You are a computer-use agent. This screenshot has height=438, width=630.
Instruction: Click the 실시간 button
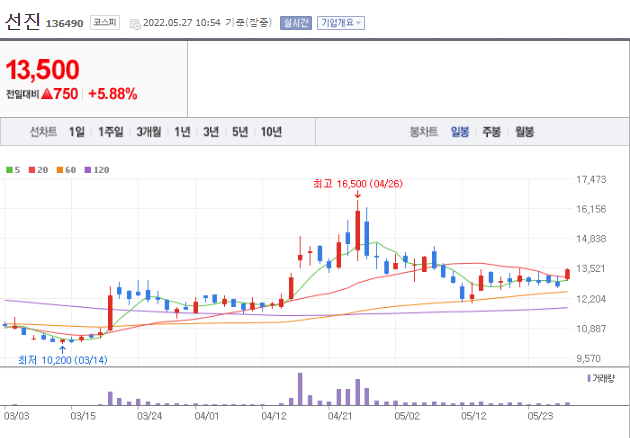tap(296, 23)
